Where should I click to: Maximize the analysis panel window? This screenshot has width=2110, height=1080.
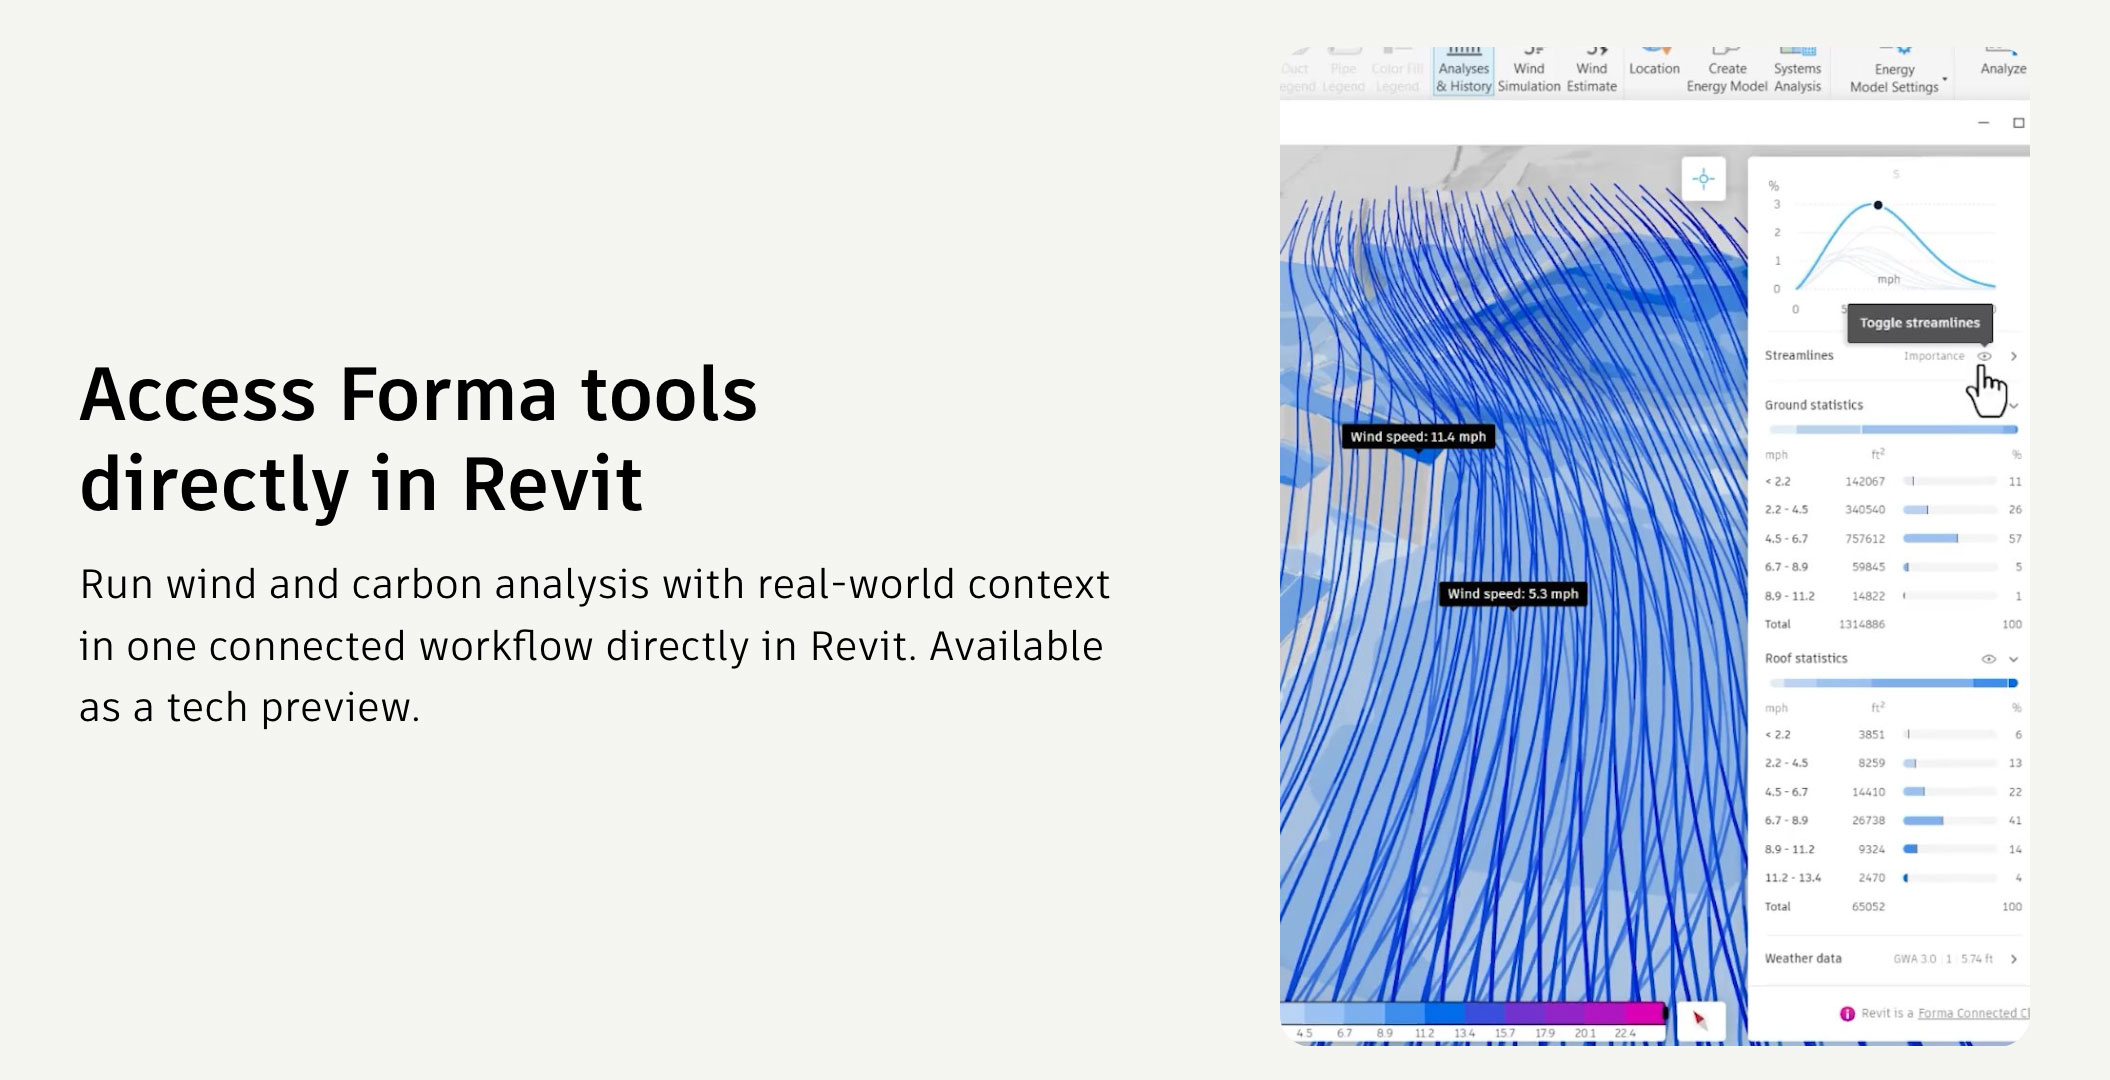(x=2018, y=123)
